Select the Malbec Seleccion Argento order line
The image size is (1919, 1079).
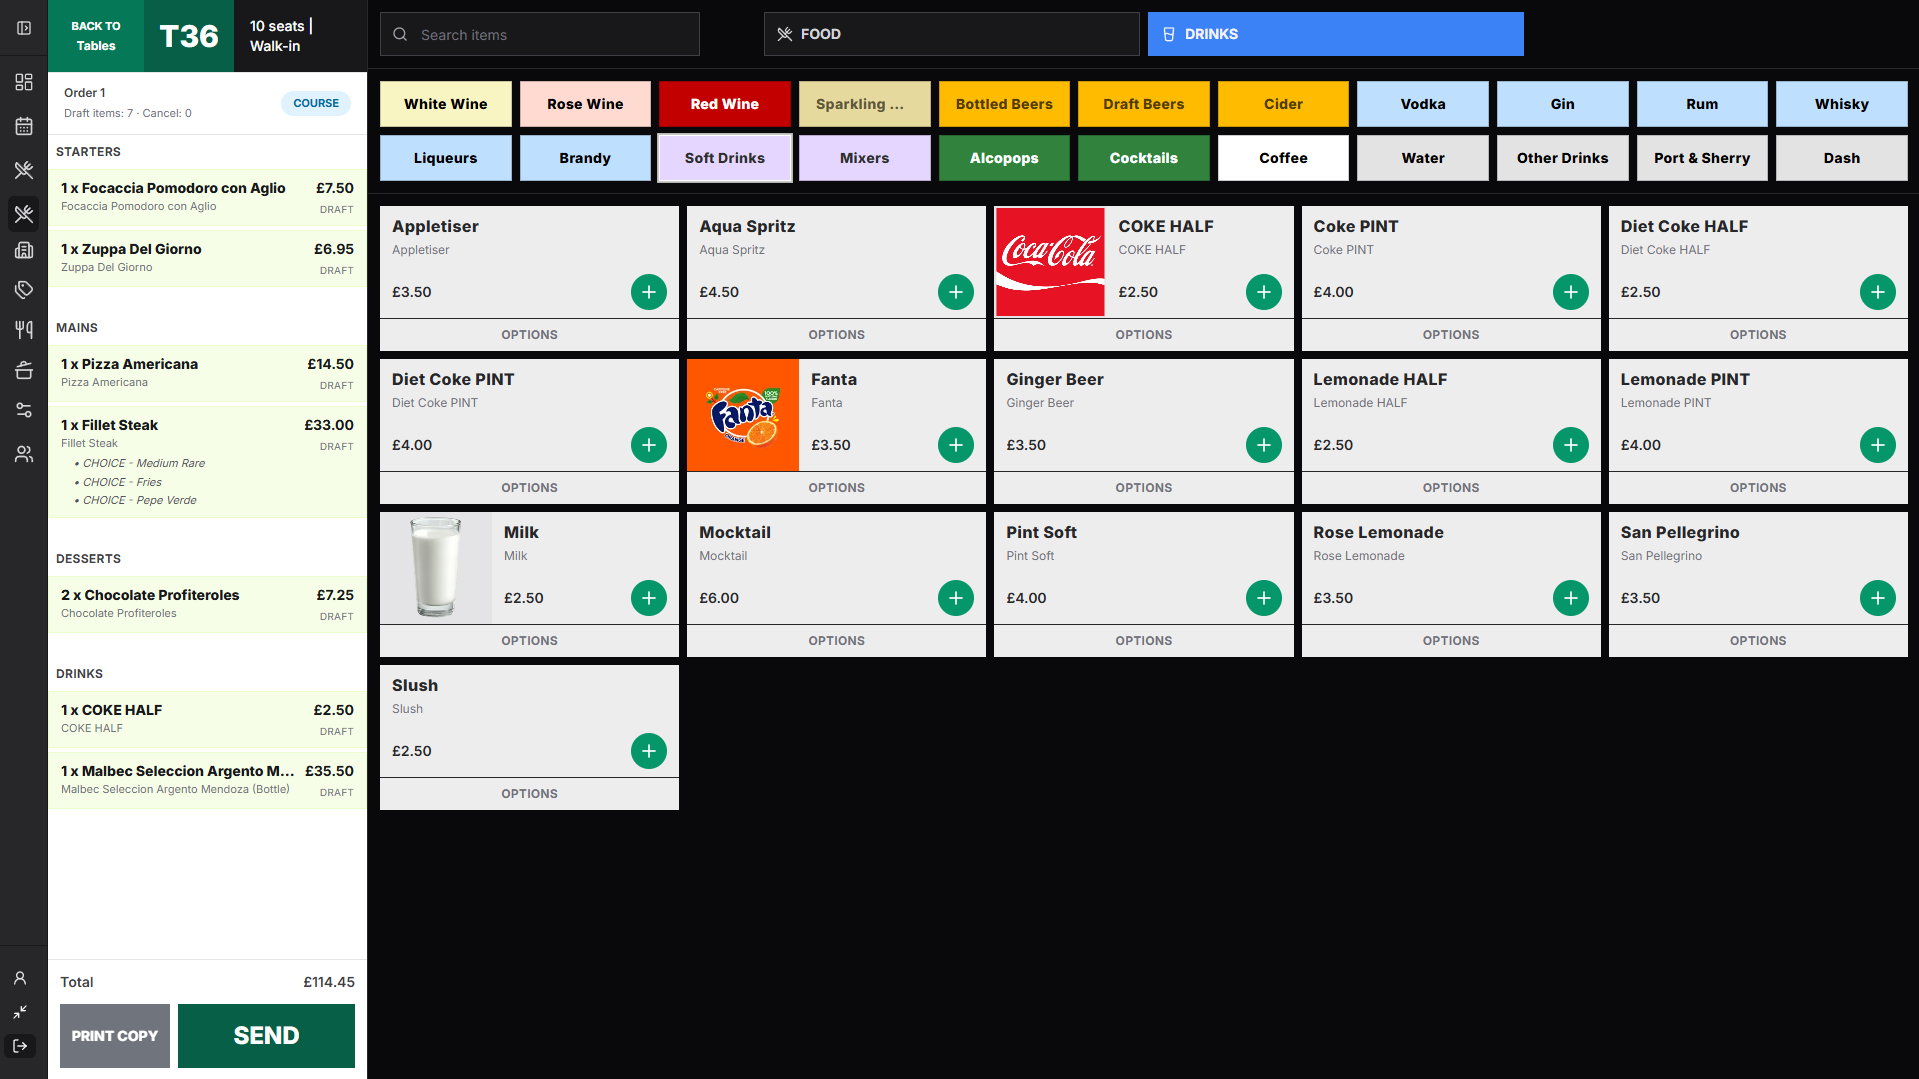point(207,780)
